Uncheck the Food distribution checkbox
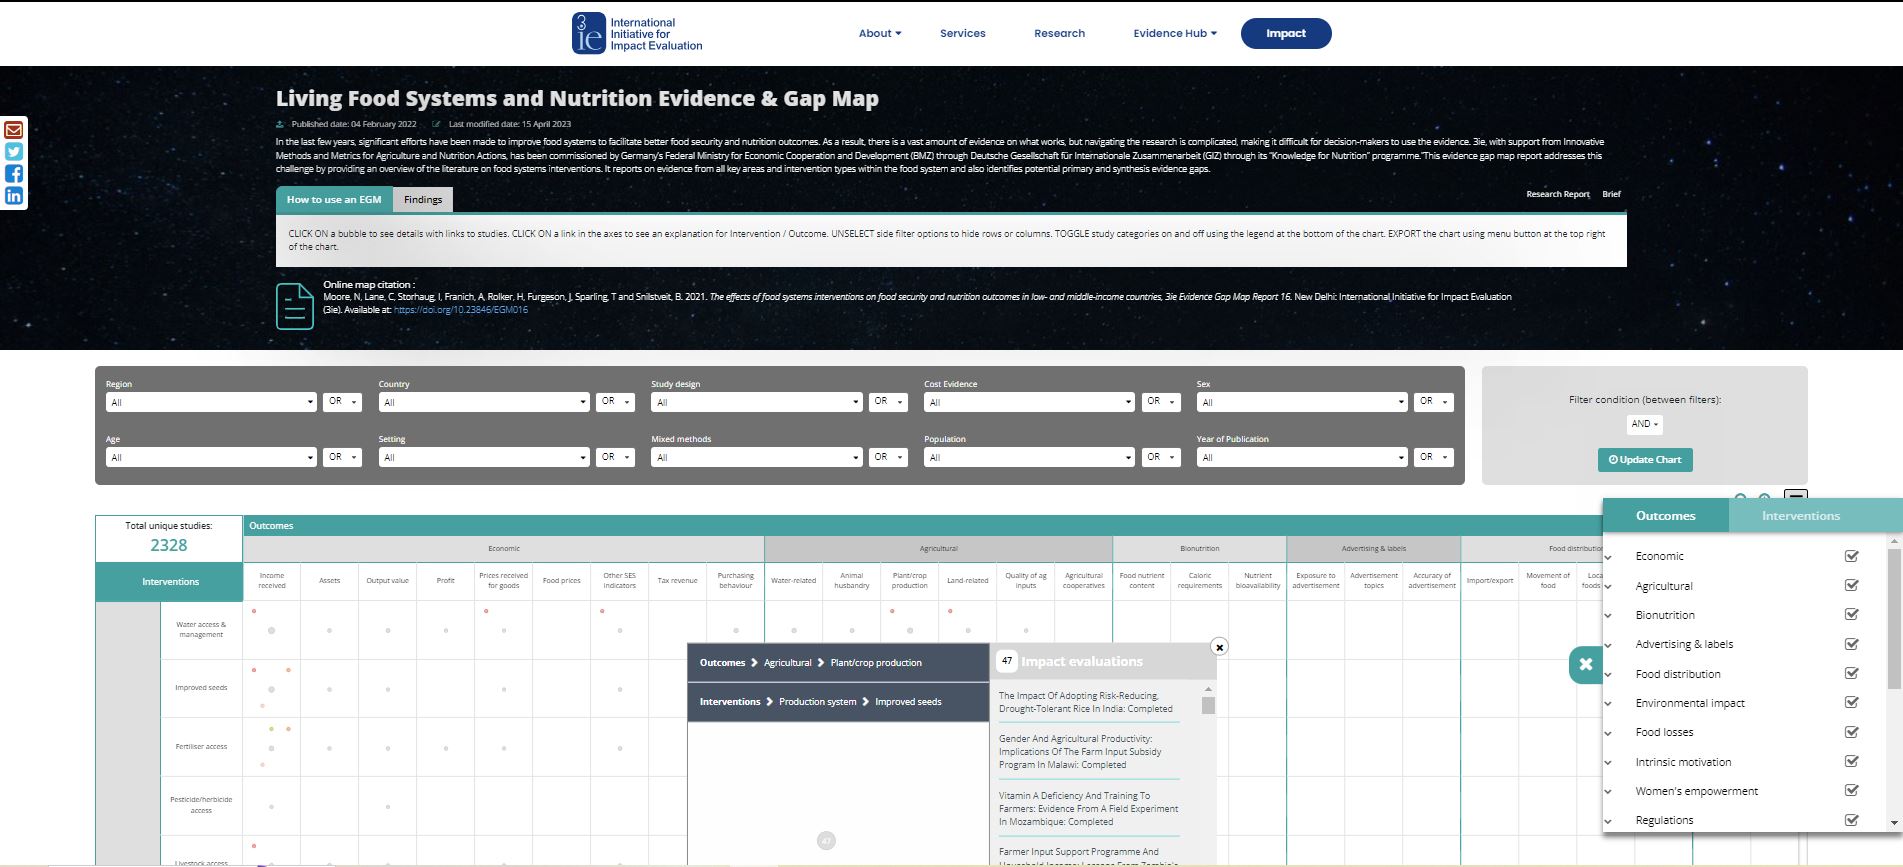 coord(1851,673)
